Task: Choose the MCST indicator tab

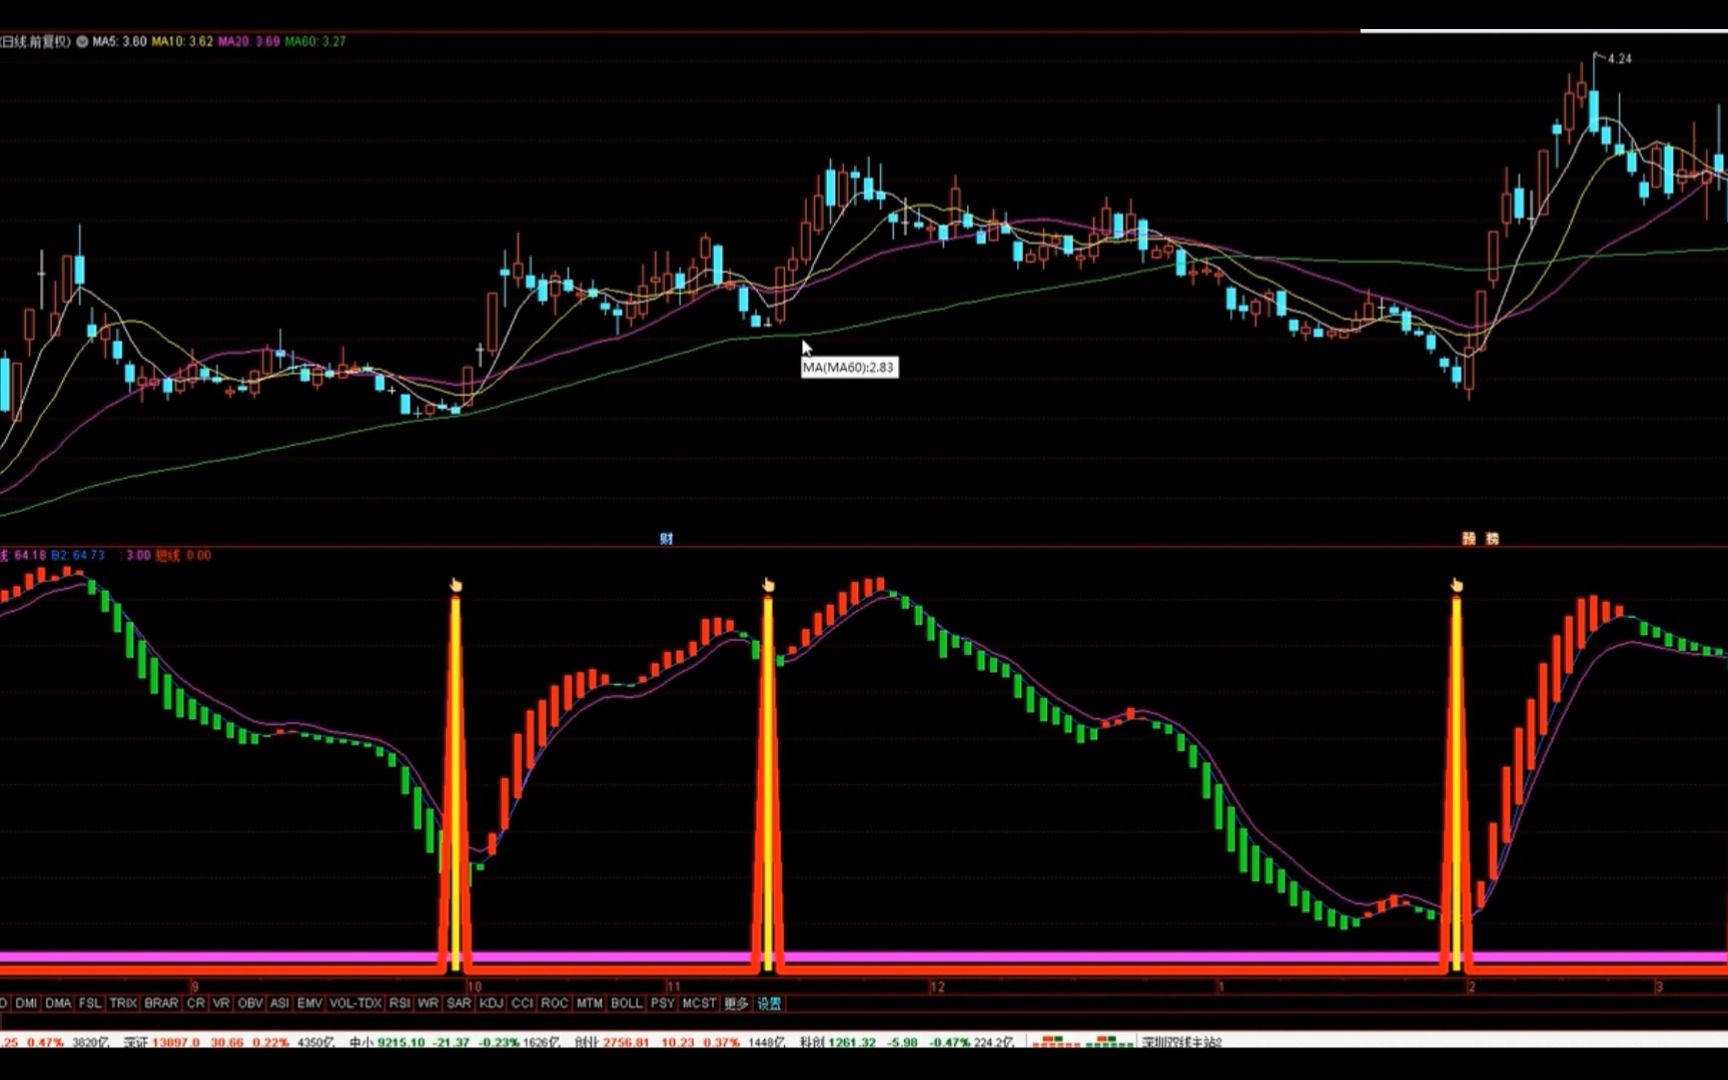Action: point(699,1003)
